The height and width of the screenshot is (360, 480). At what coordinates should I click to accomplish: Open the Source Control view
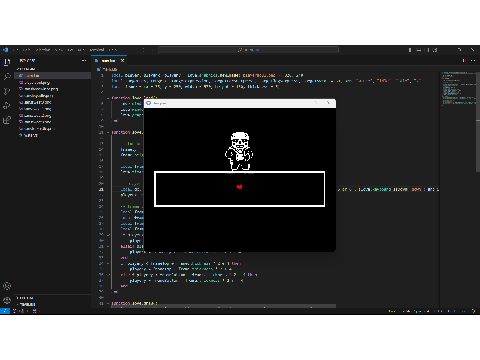point(7,91)
